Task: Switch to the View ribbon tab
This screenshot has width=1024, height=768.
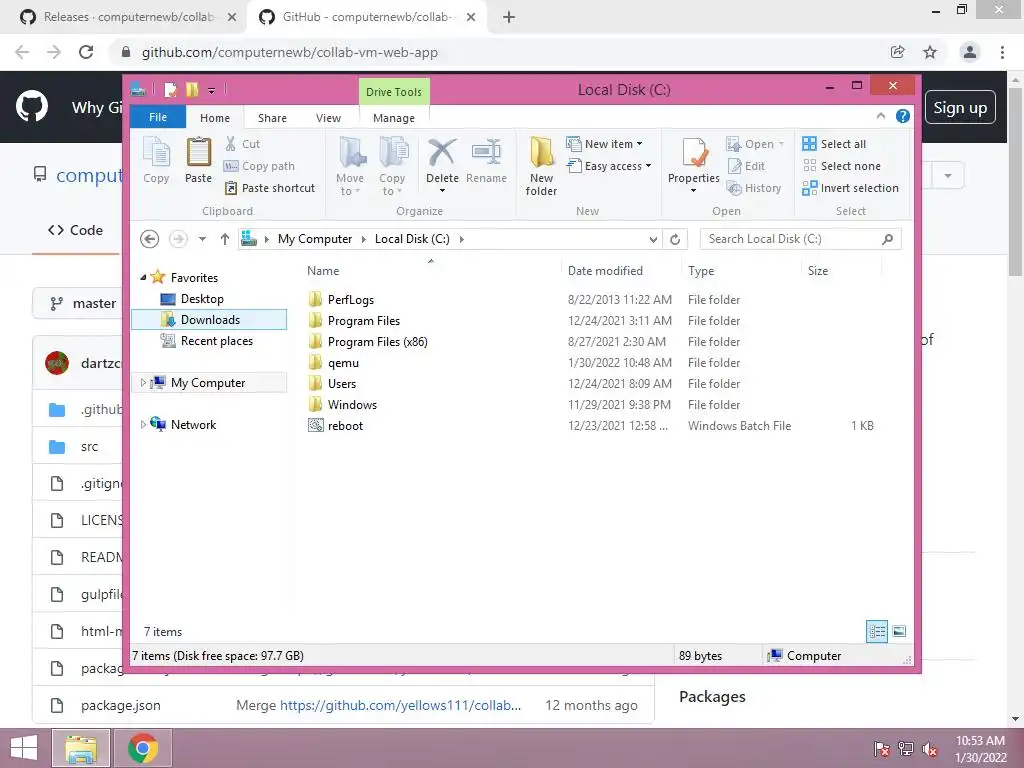Action: tap(328, 118)
